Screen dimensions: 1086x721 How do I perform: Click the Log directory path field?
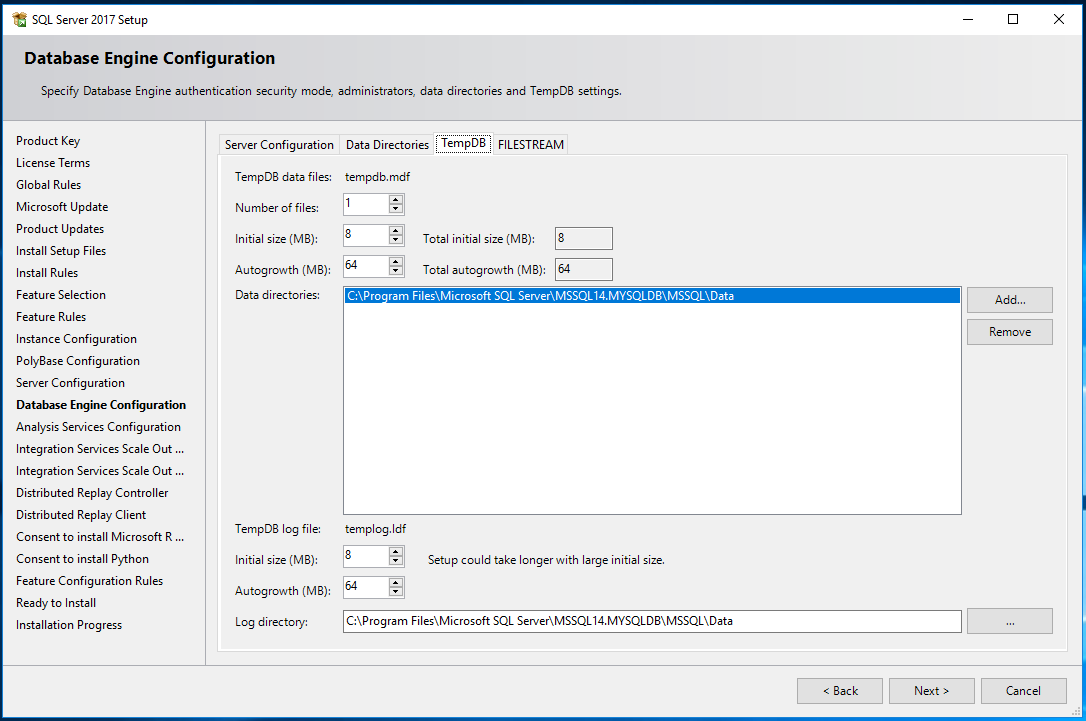click(651, 621)
